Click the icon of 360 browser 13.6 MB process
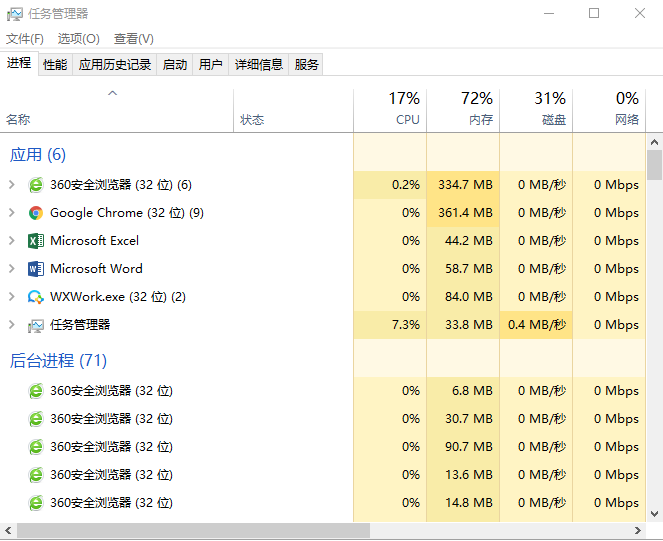The image size is (663, 541). 36,475
